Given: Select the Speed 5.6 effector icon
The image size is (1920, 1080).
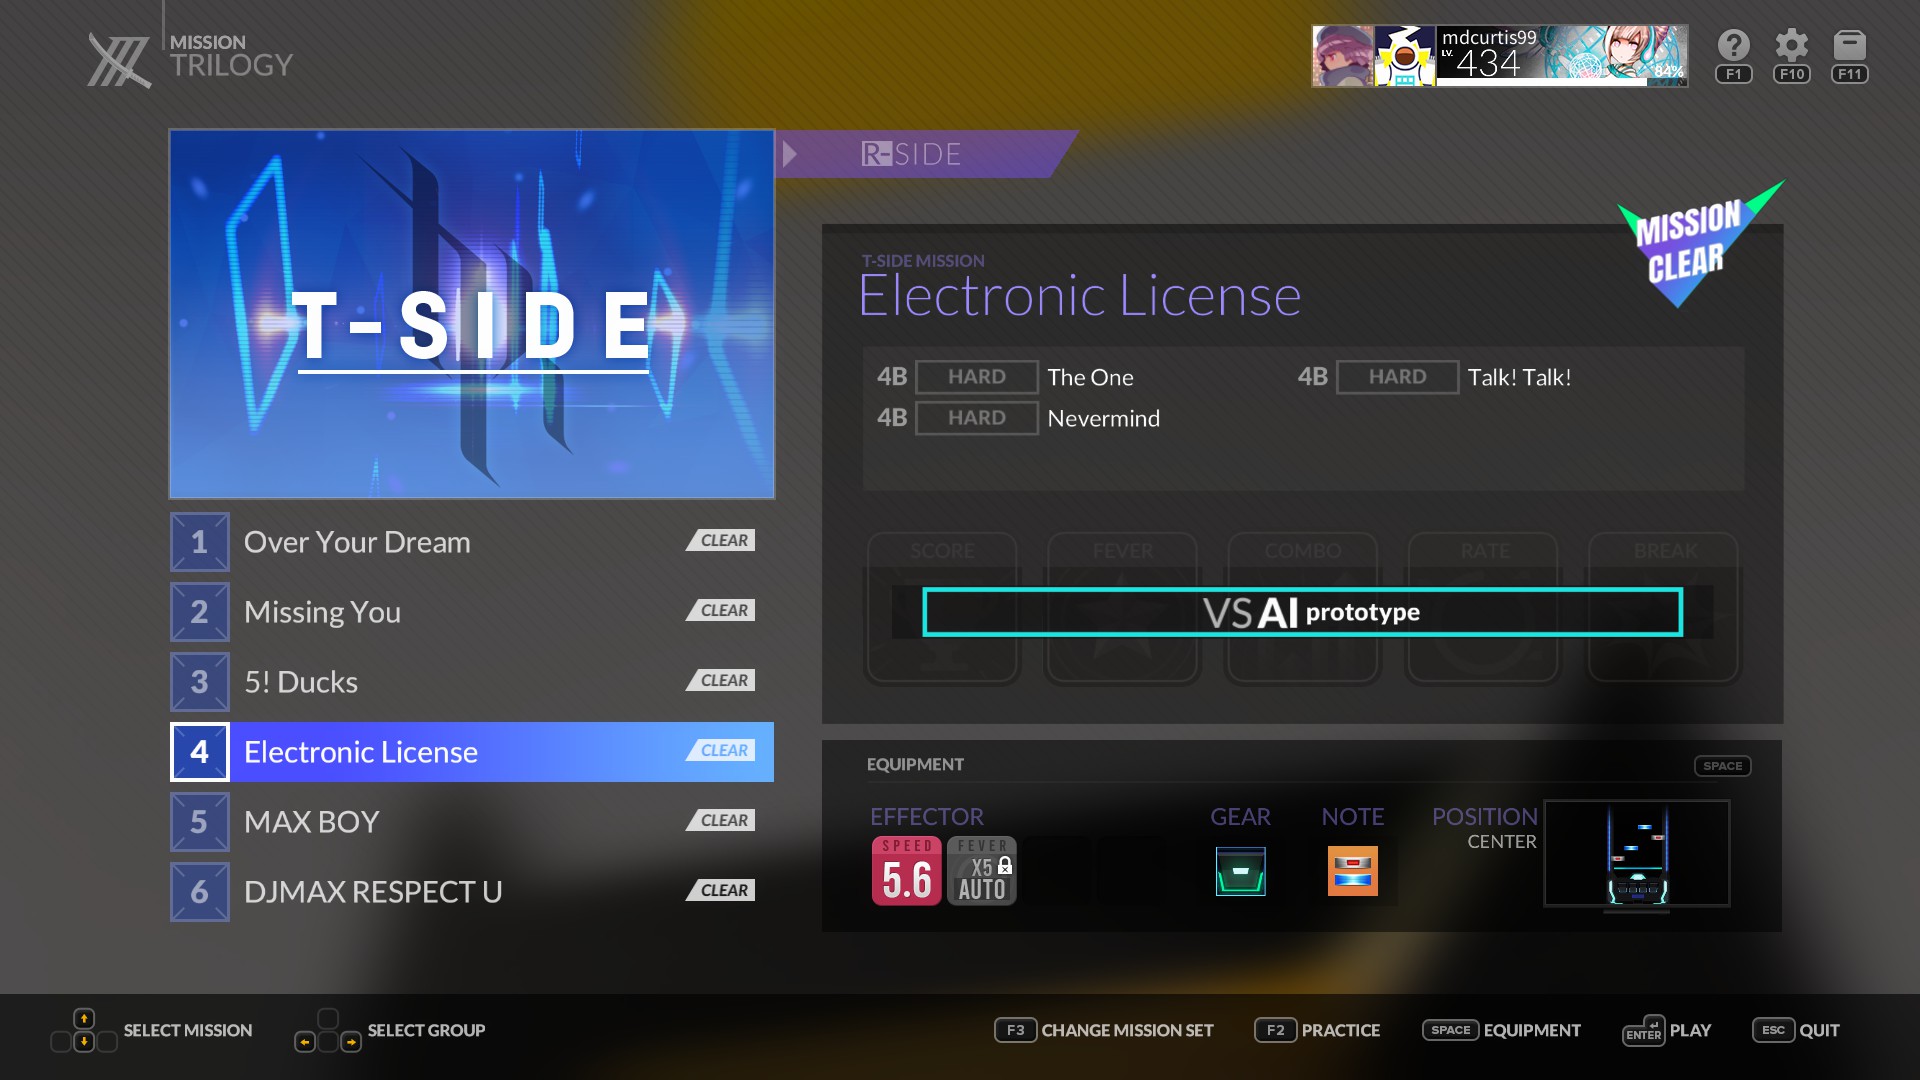Looking at the screenshot, I should pos(906,871).
